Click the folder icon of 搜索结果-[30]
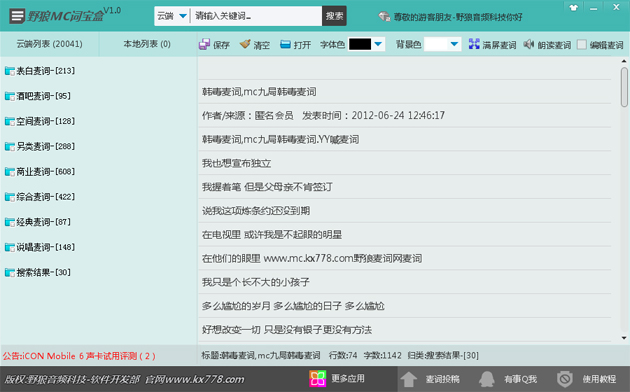The image size is (630, 392). pos(10,273)
